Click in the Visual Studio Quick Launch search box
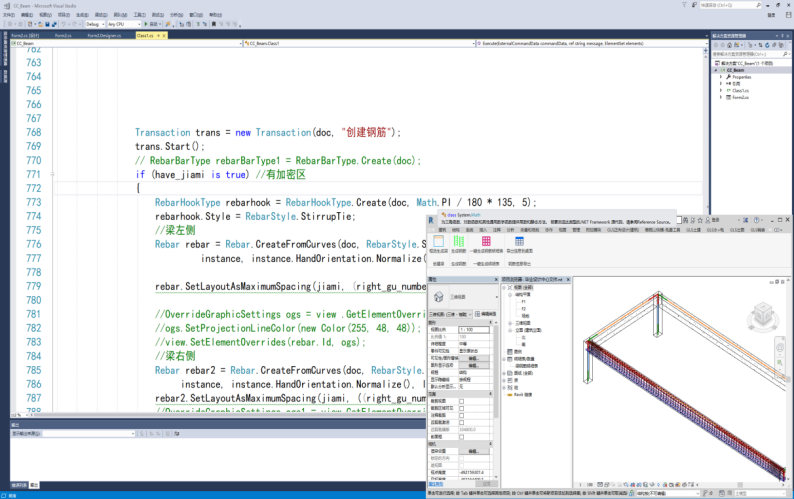Viewport: 794px width, 499px height. click(x=731, y=5)
